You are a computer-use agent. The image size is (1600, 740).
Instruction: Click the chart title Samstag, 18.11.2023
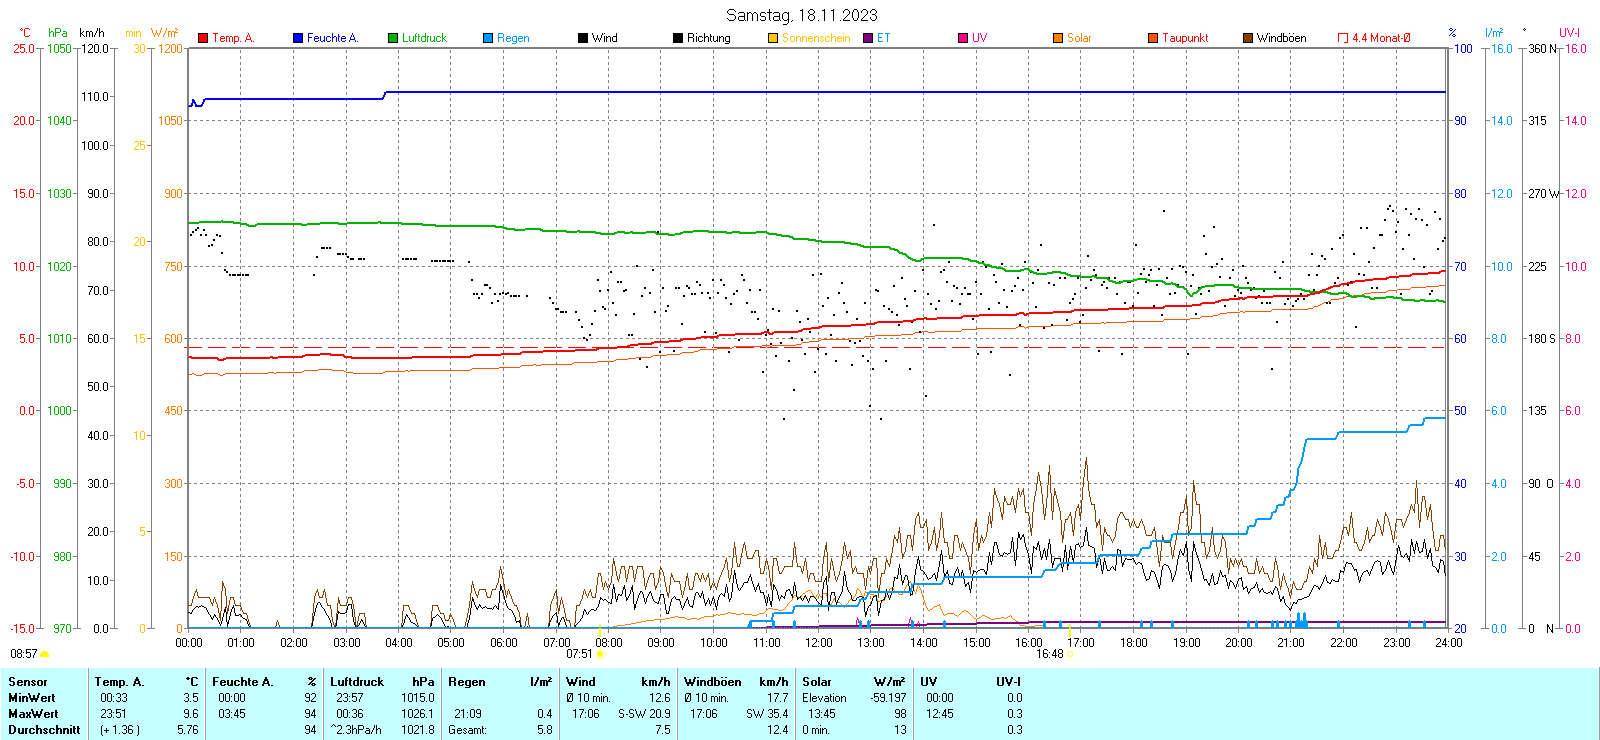801,15
